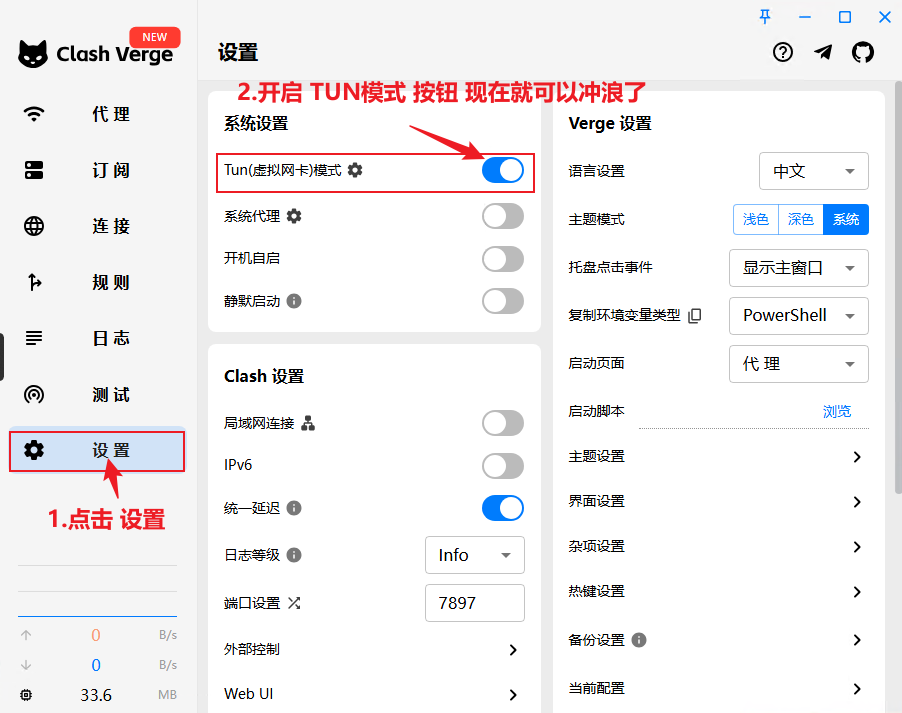Screen dimensions: 902x713
Task: Expand the 热键设置 hotkey settings row
Action: tap(856, 592)
